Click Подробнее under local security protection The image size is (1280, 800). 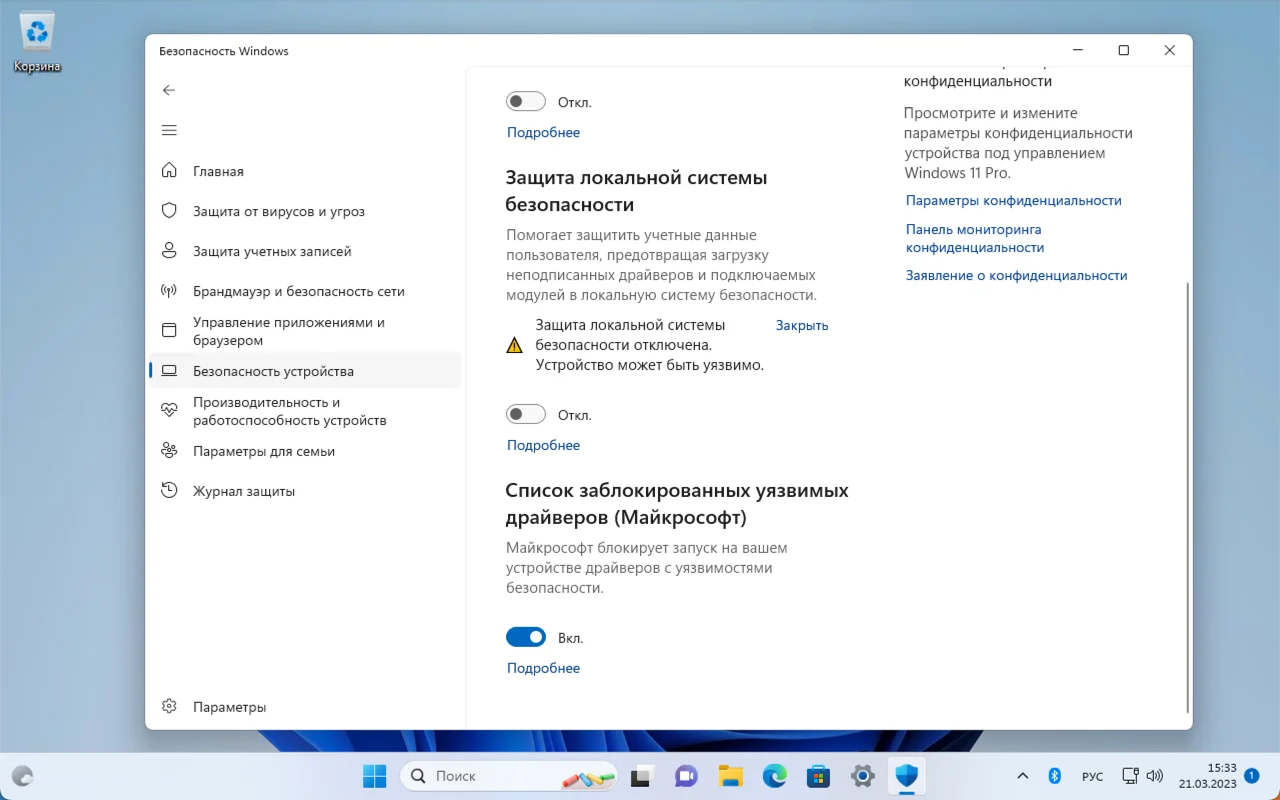pos(543,445)
